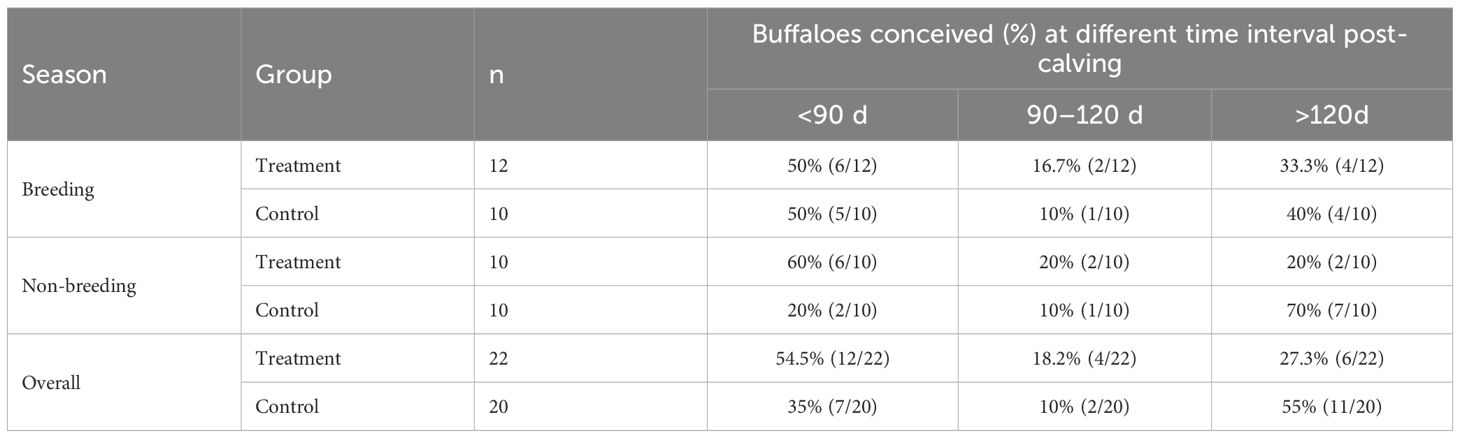Viewport: 1460px width, 438px height.
Task: Select the 60% (6/10) cell
Action: click(x=831, y=262)
